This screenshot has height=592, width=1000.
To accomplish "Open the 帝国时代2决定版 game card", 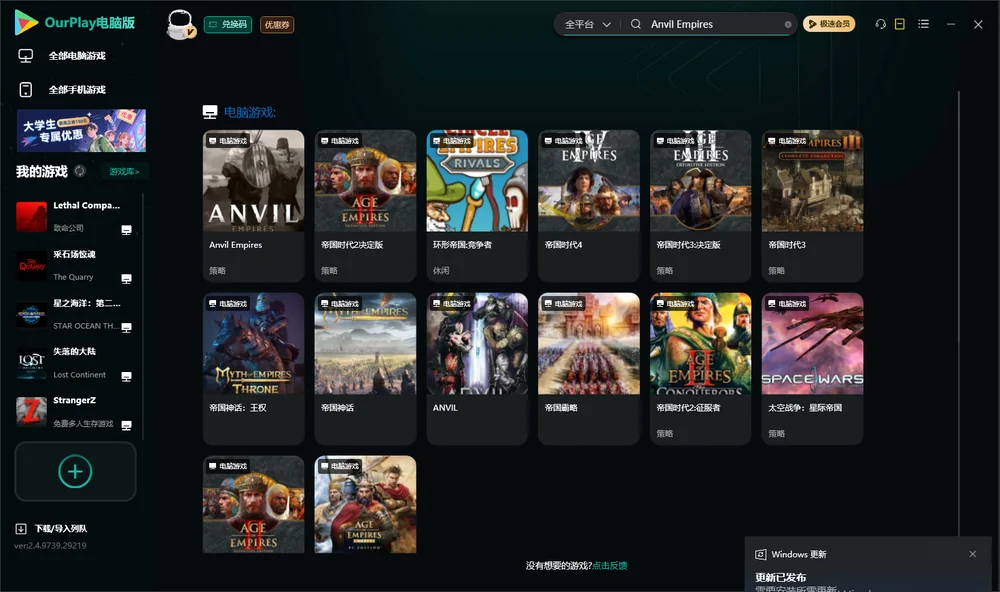I will 365,205.
